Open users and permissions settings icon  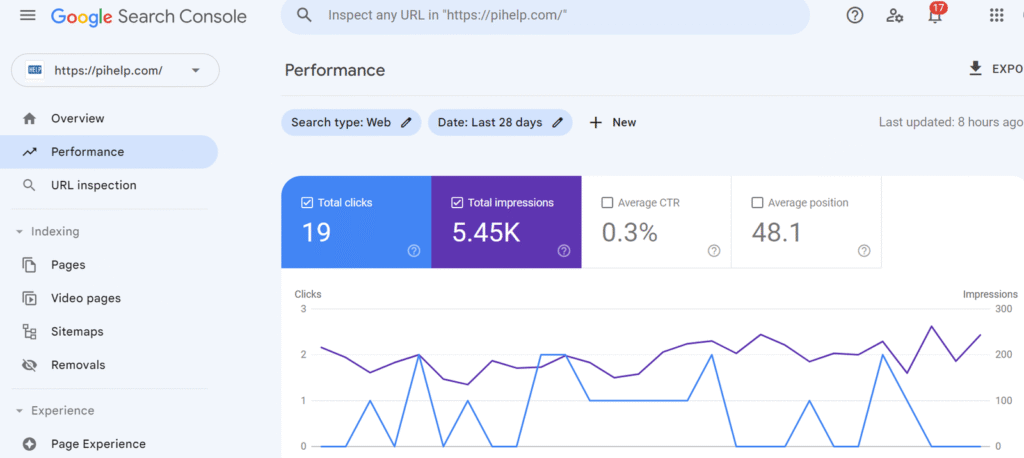(x=895, y=16)
